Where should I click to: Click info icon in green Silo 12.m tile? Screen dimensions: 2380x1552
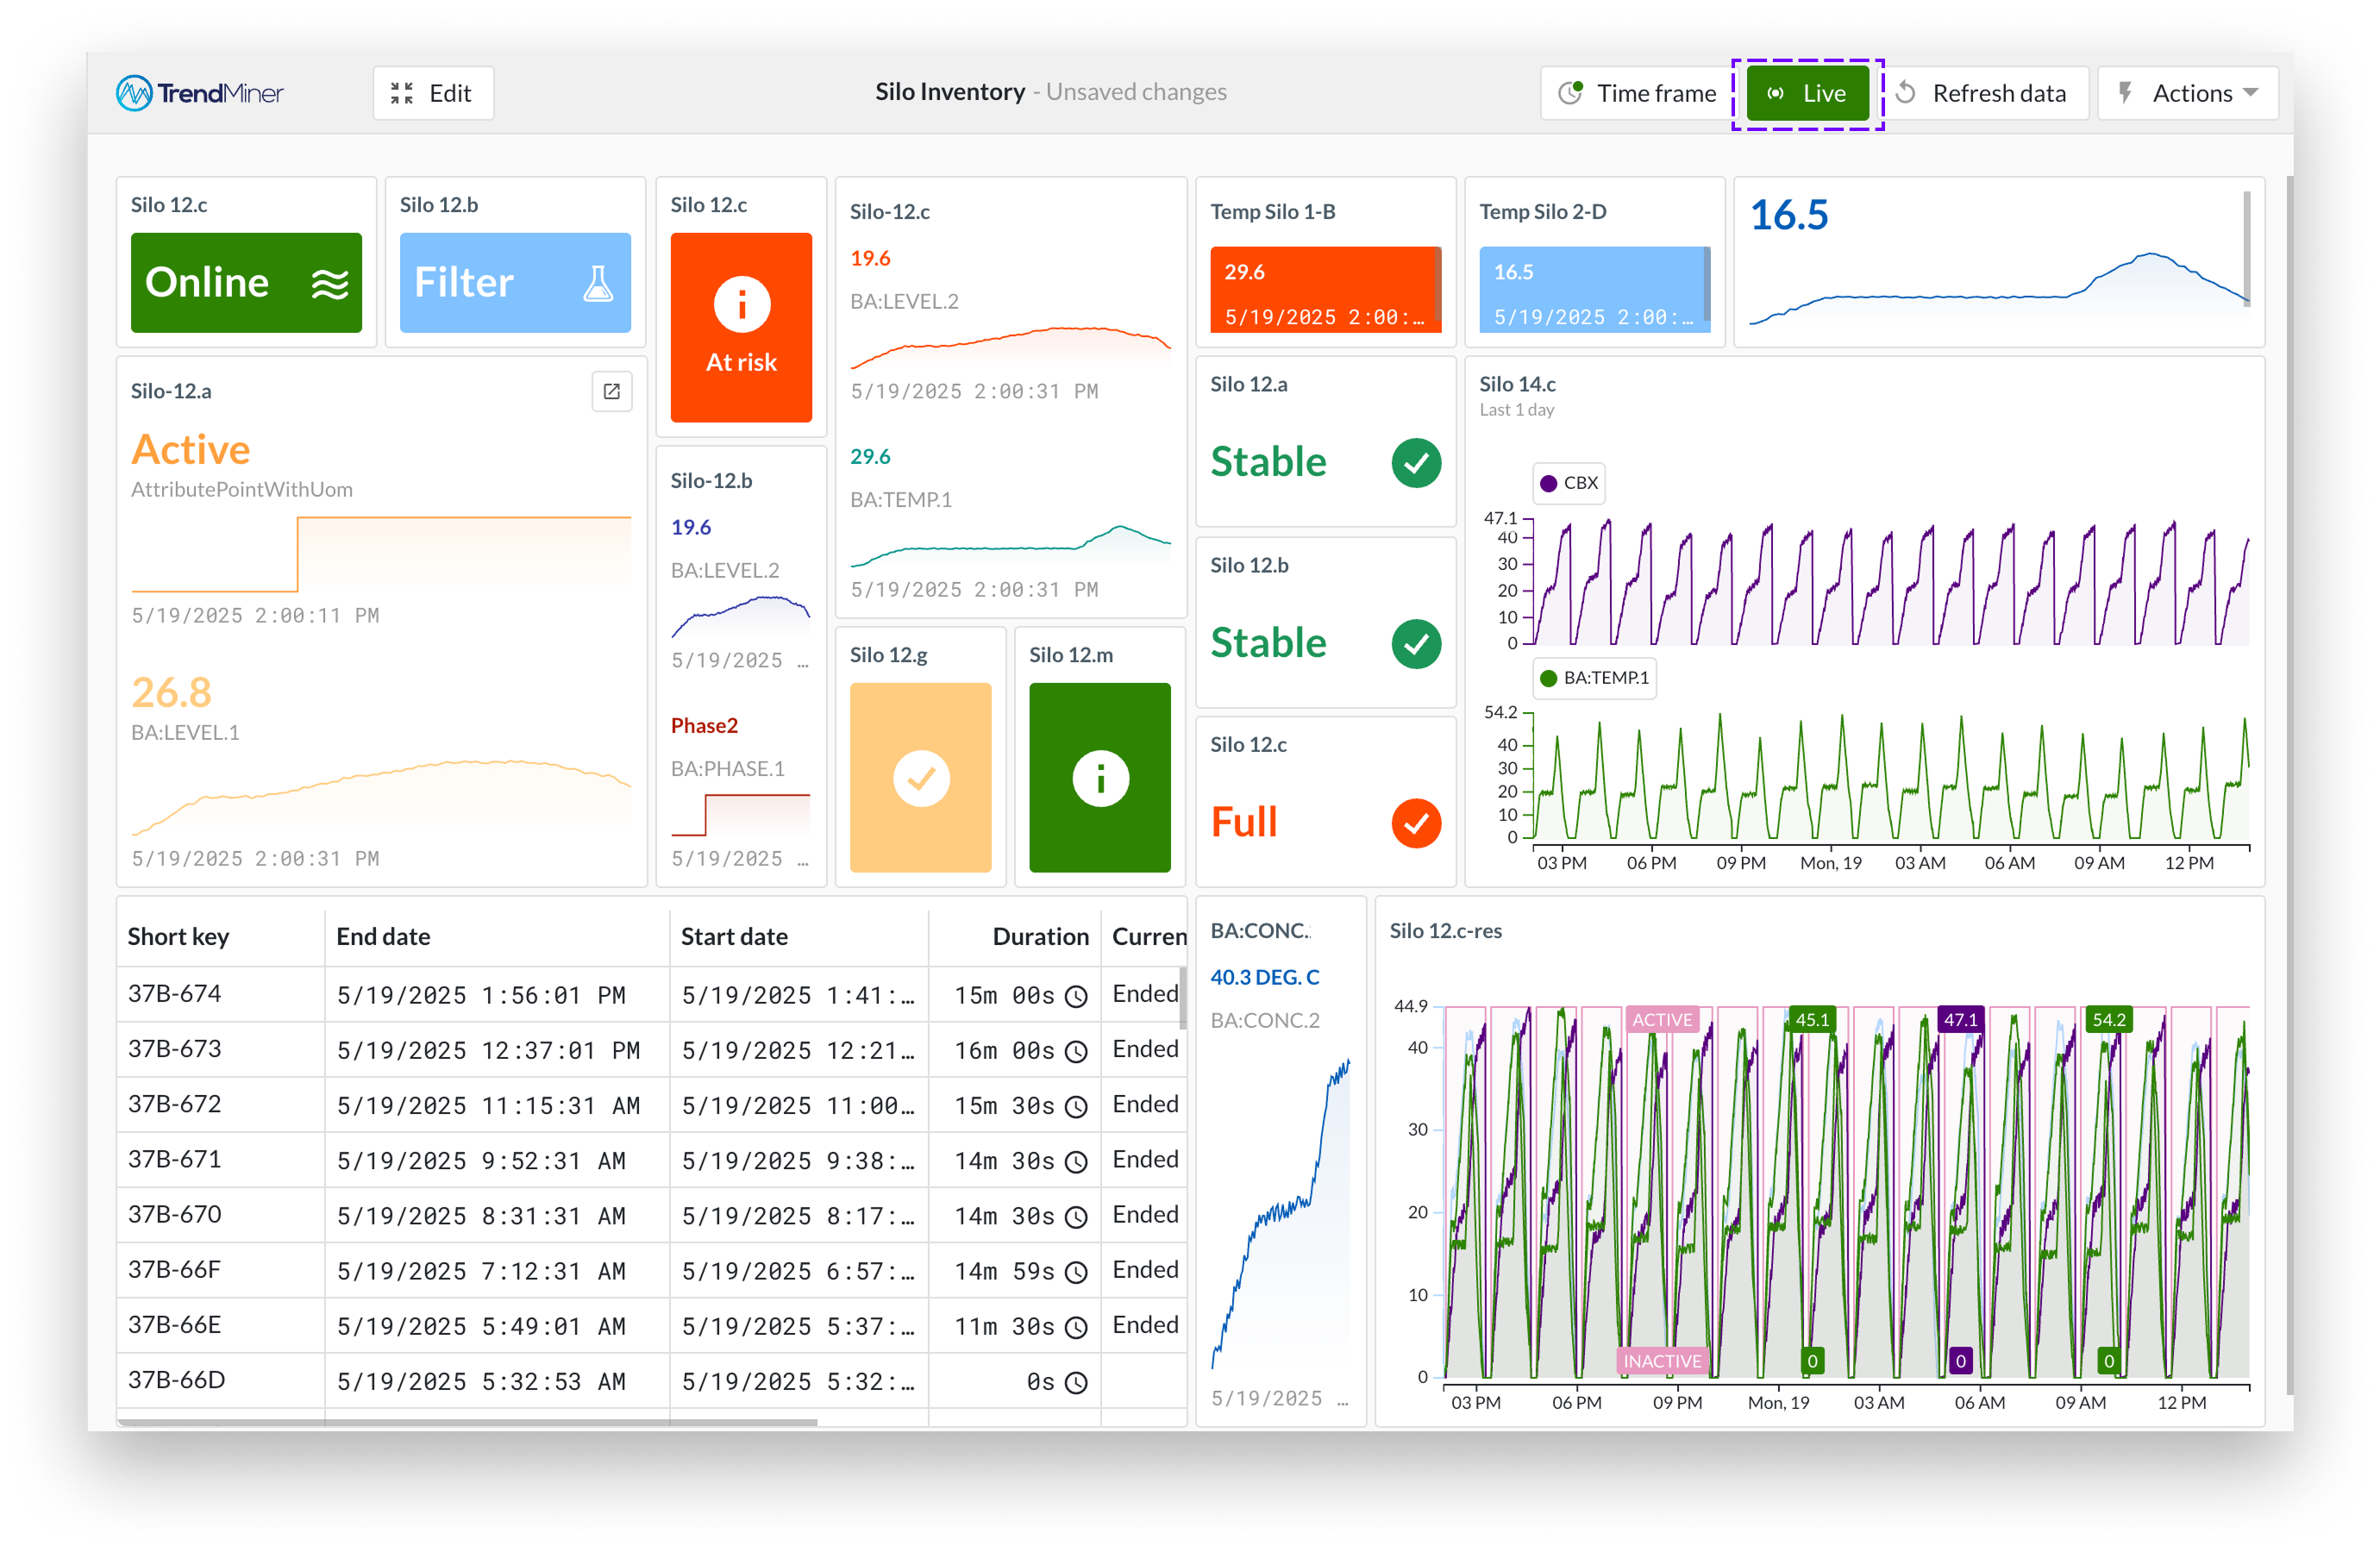pyautogui.click(x=1100, y=778)
